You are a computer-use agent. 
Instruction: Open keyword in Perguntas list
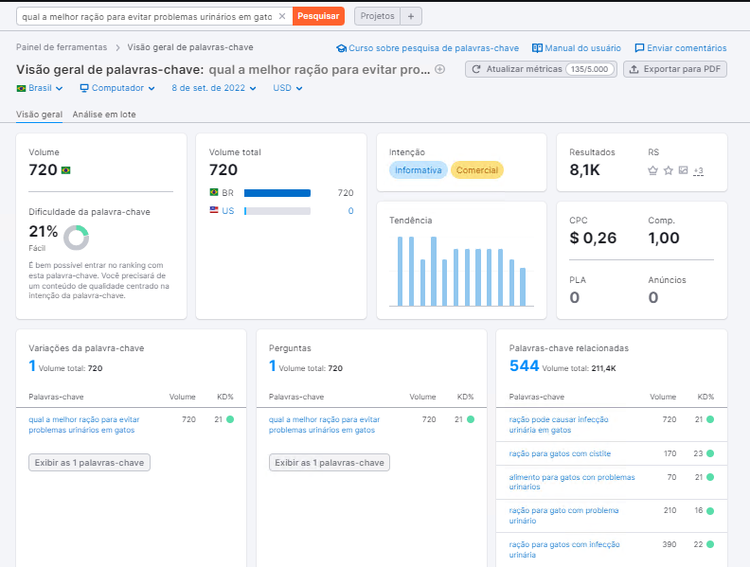tap(324, 425)
